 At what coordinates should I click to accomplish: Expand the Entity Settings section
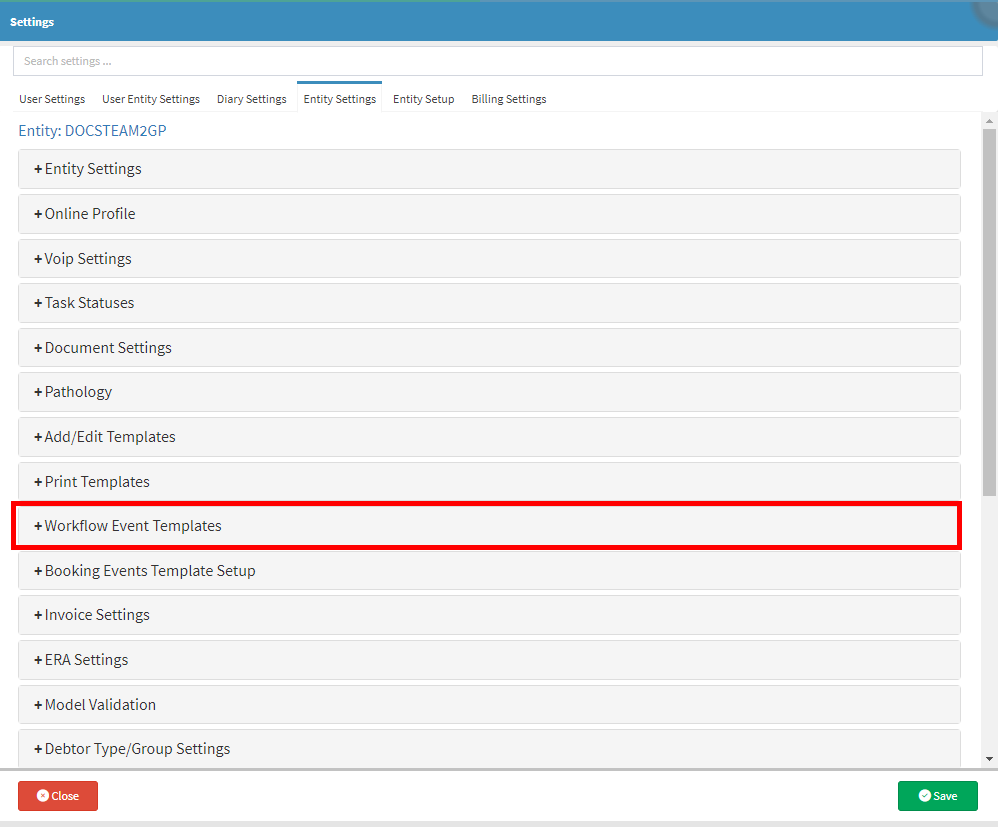tap(93, 169)
